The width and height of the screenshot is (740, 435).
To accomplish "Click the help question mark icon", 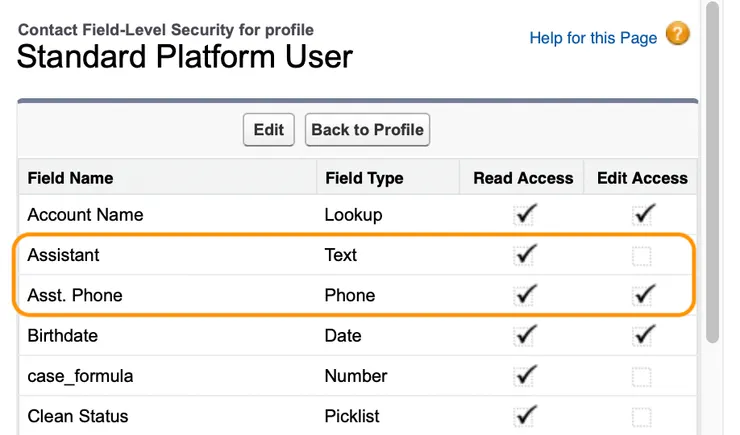I will (678, 35).
